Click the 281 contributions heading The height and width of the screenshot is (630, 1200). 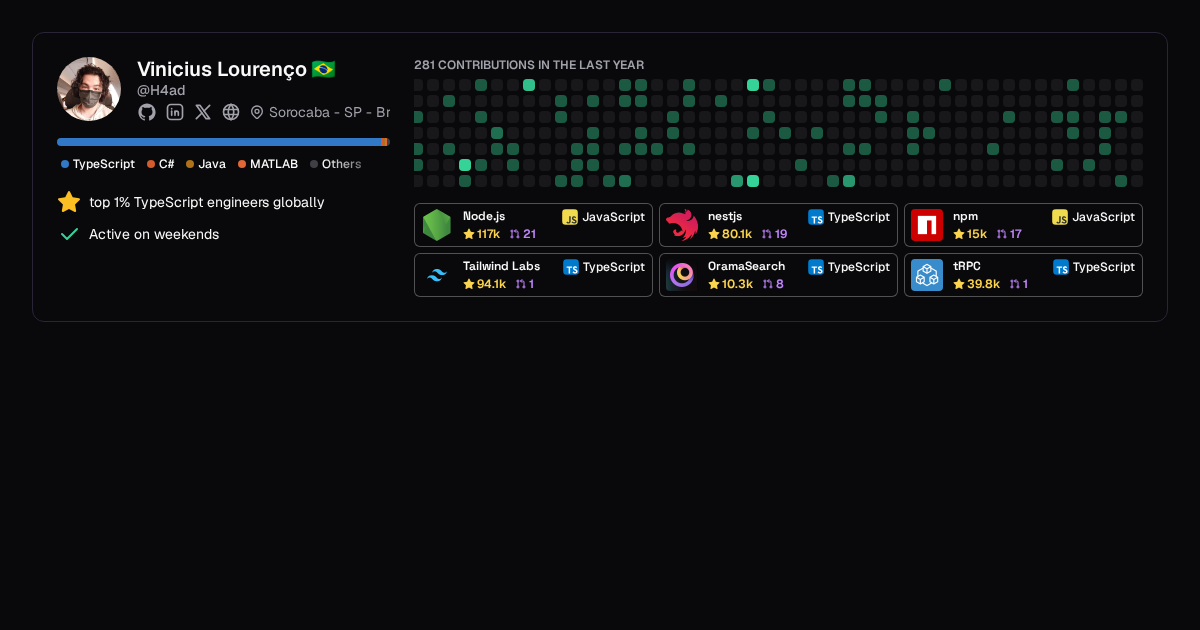[529, 65]
